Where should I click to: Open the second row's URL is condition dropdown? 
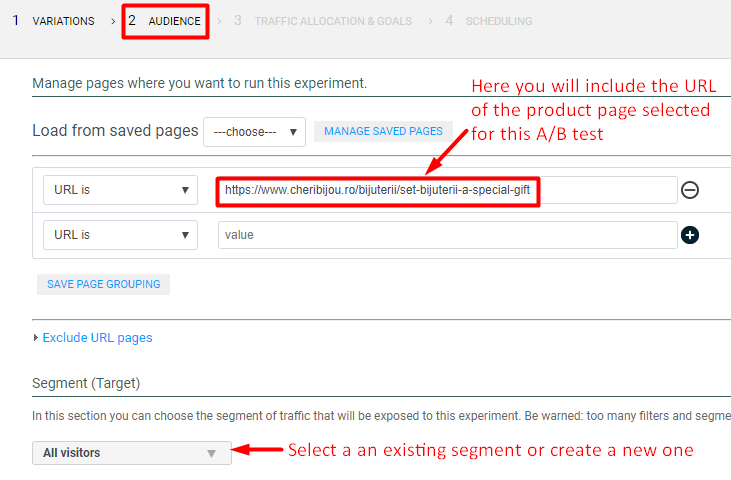click(119, 235)
